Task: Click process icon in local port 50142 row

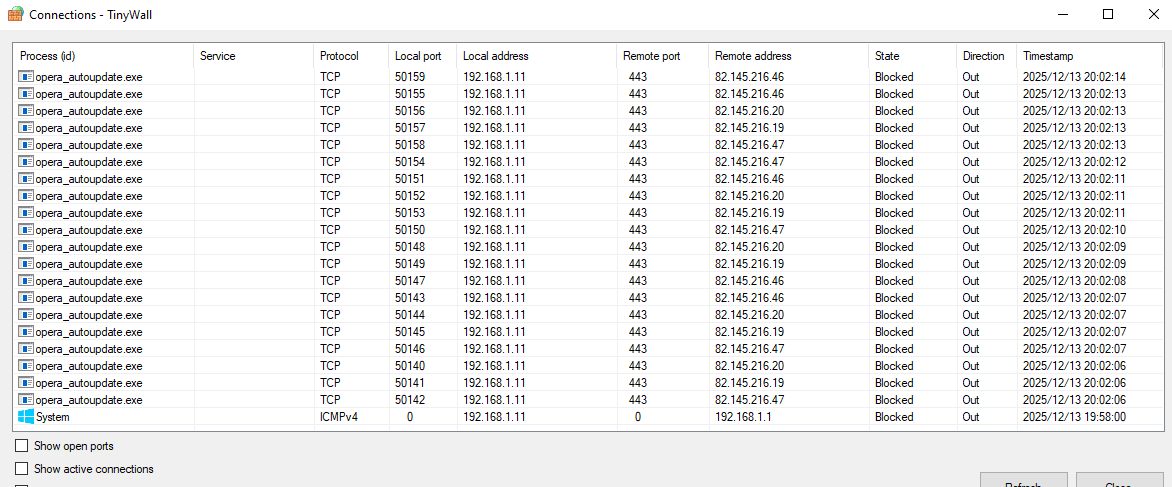Action: click(x=26, y=400)
